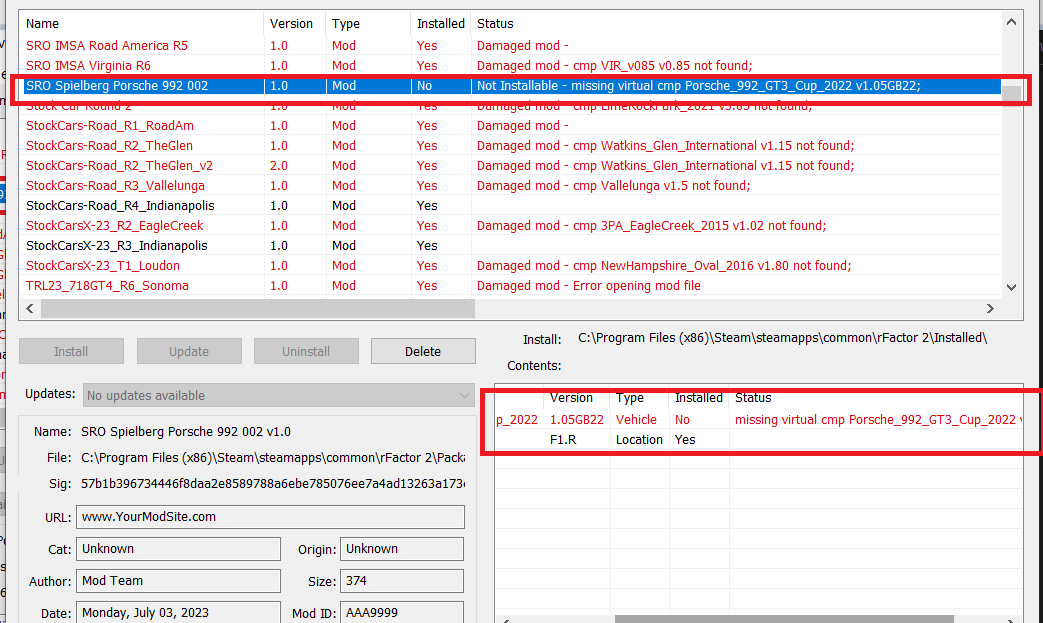1043x623 pixels.
Task: Open the Updates dropdown
Action: point(279,395)
